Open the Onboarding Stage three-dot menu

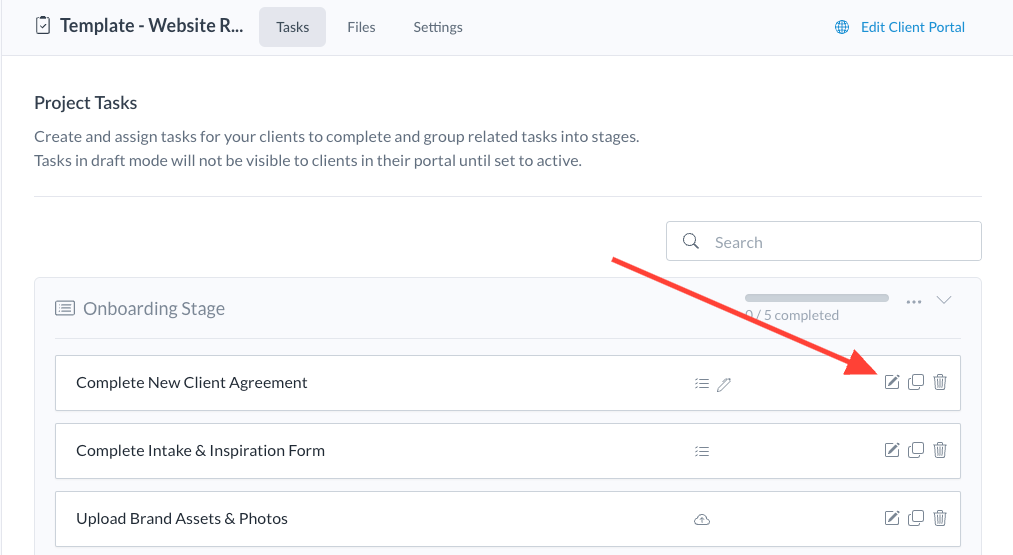pyautogui.click(x=913, y=301)
